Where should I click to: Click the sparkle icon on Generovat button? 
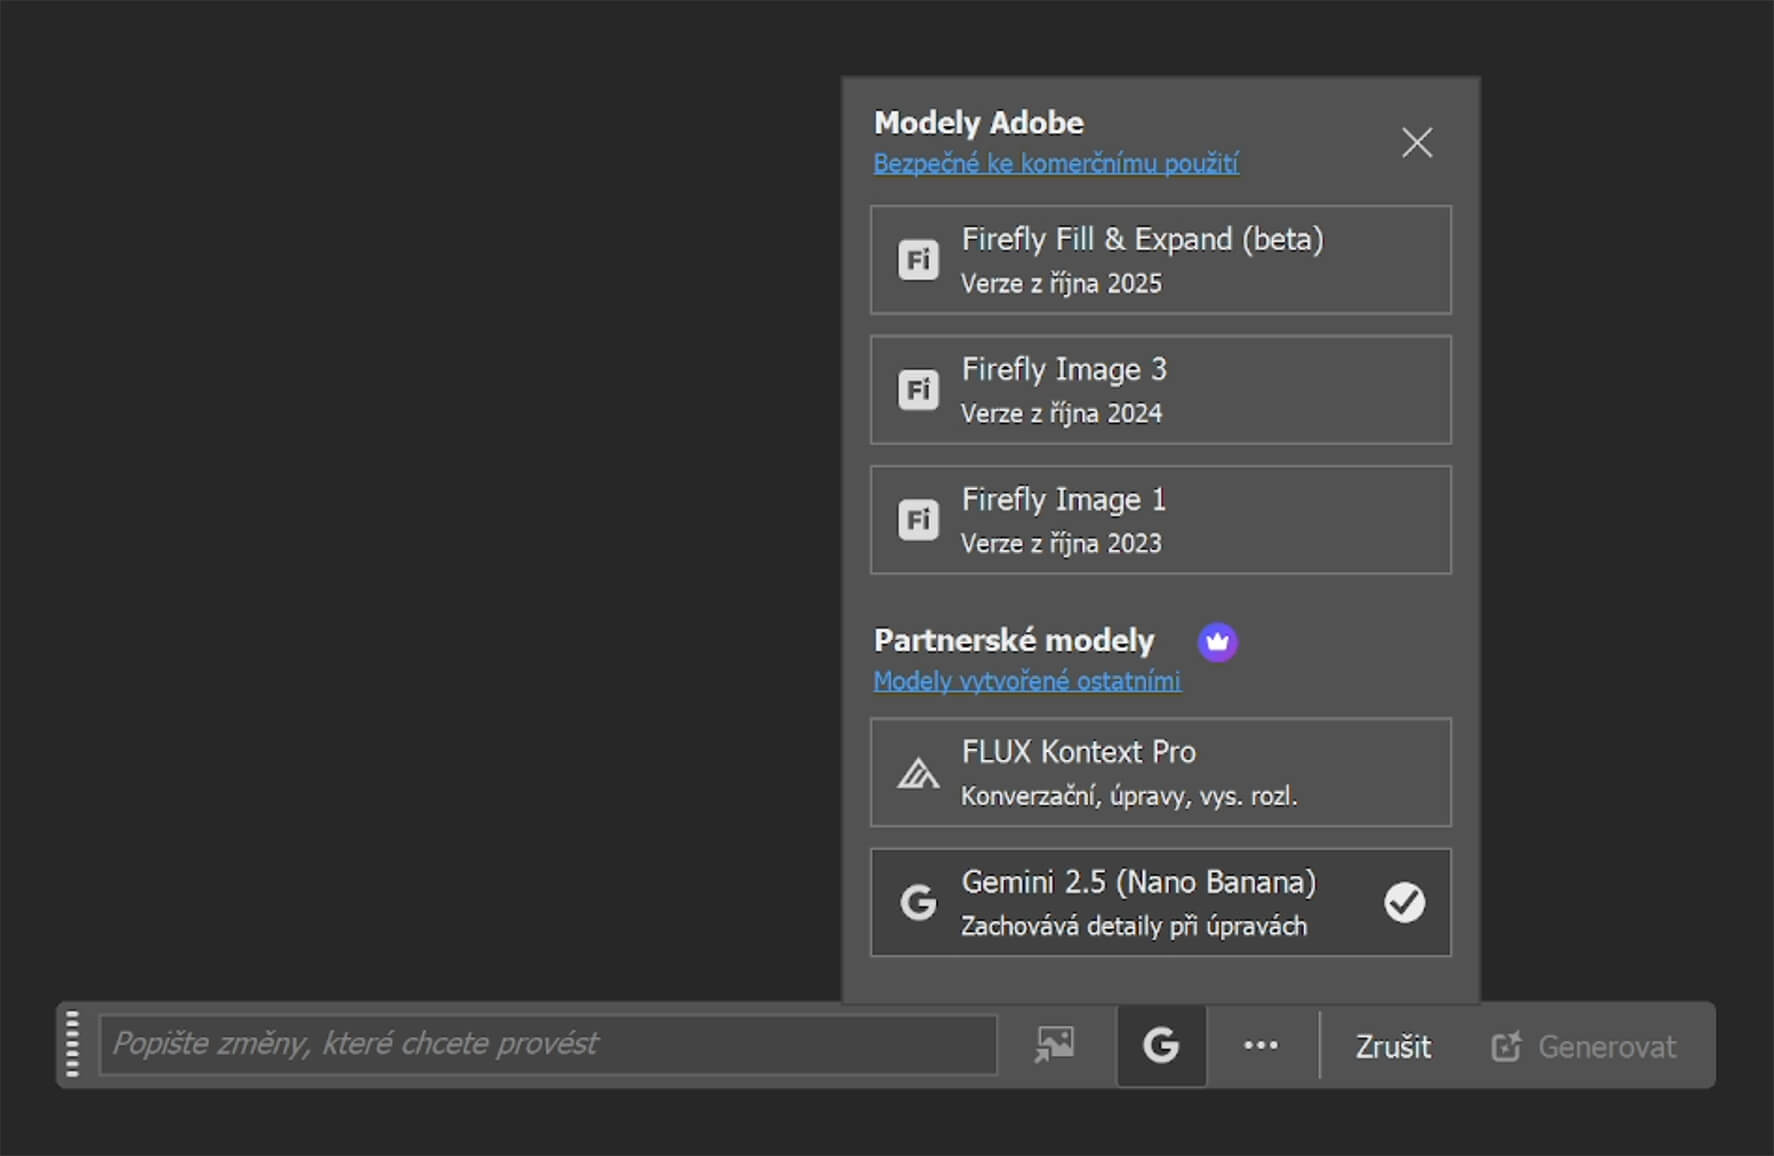(x=1506, y=1046)
